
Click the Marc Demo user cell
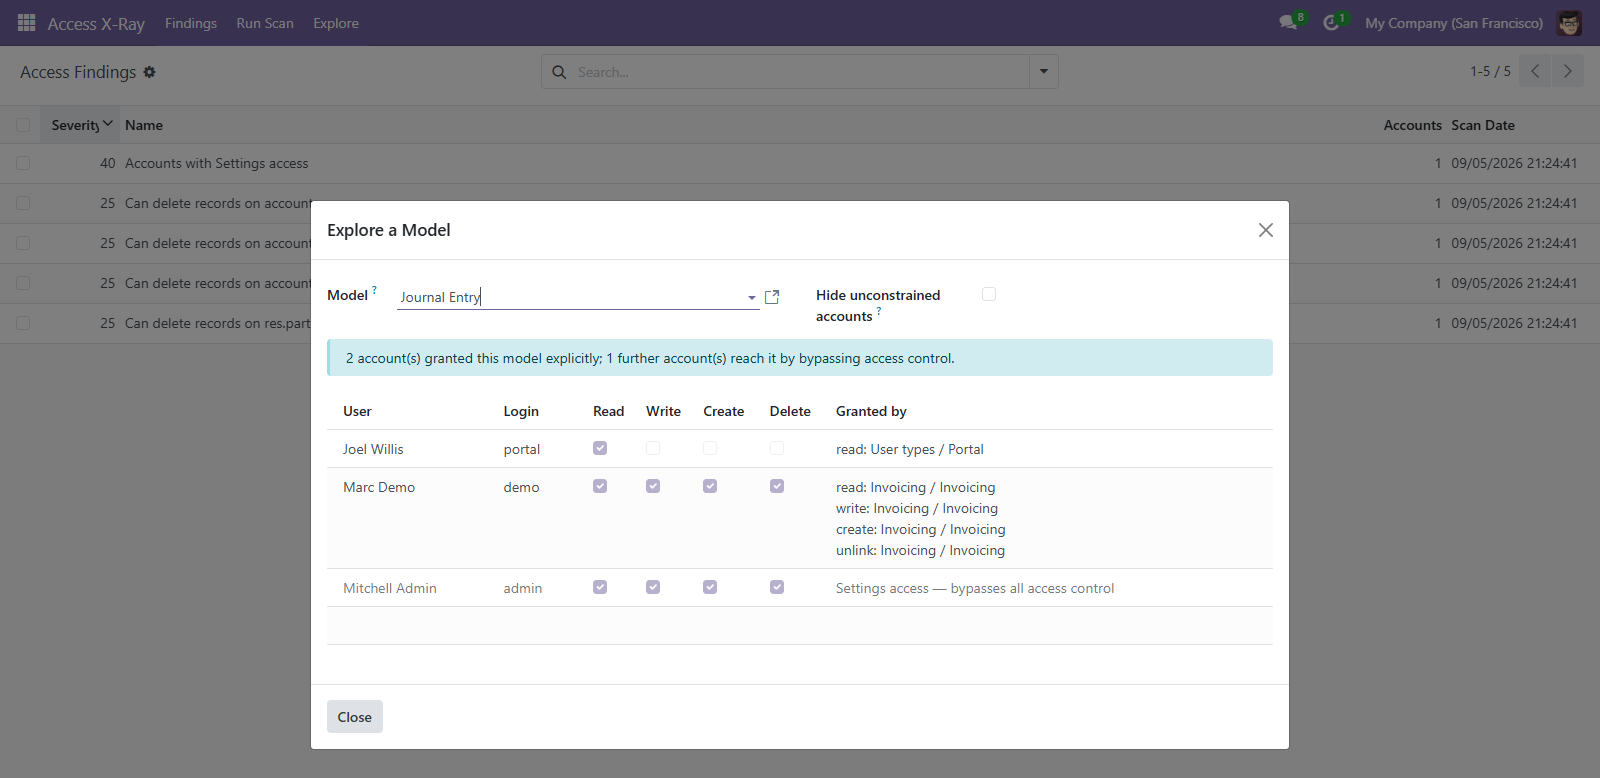point(379,487)
